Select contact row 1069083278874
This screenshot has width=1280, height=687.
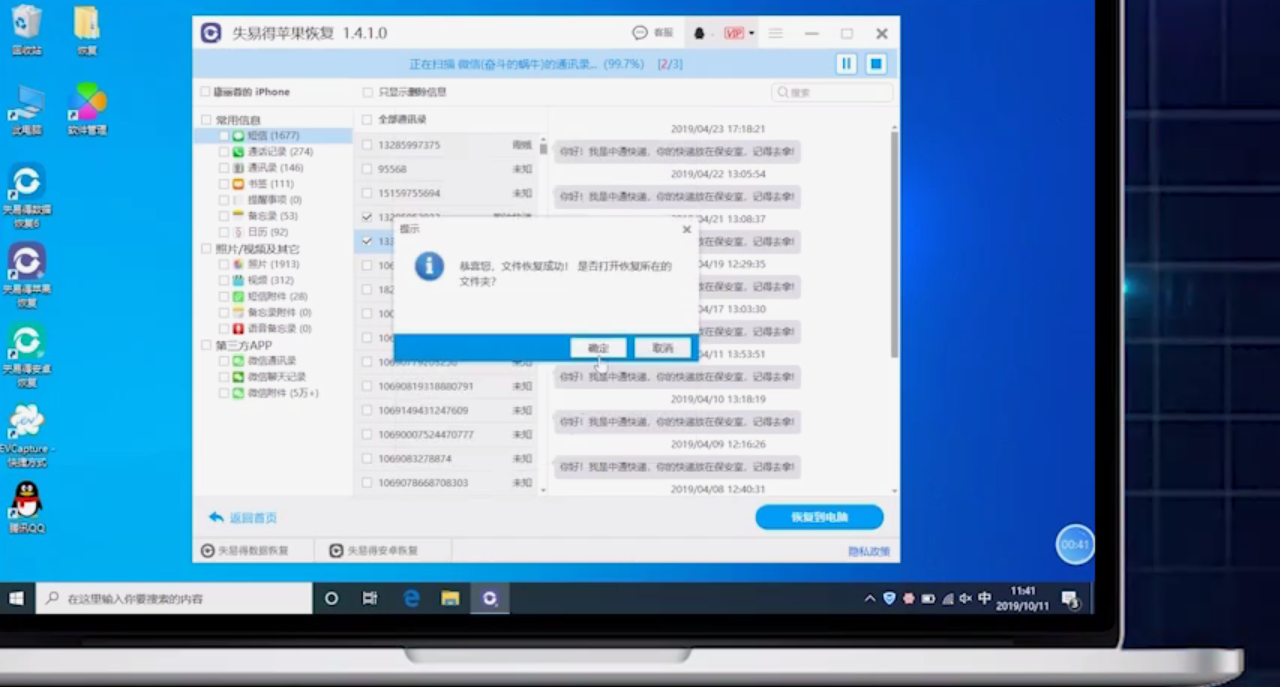447,458
